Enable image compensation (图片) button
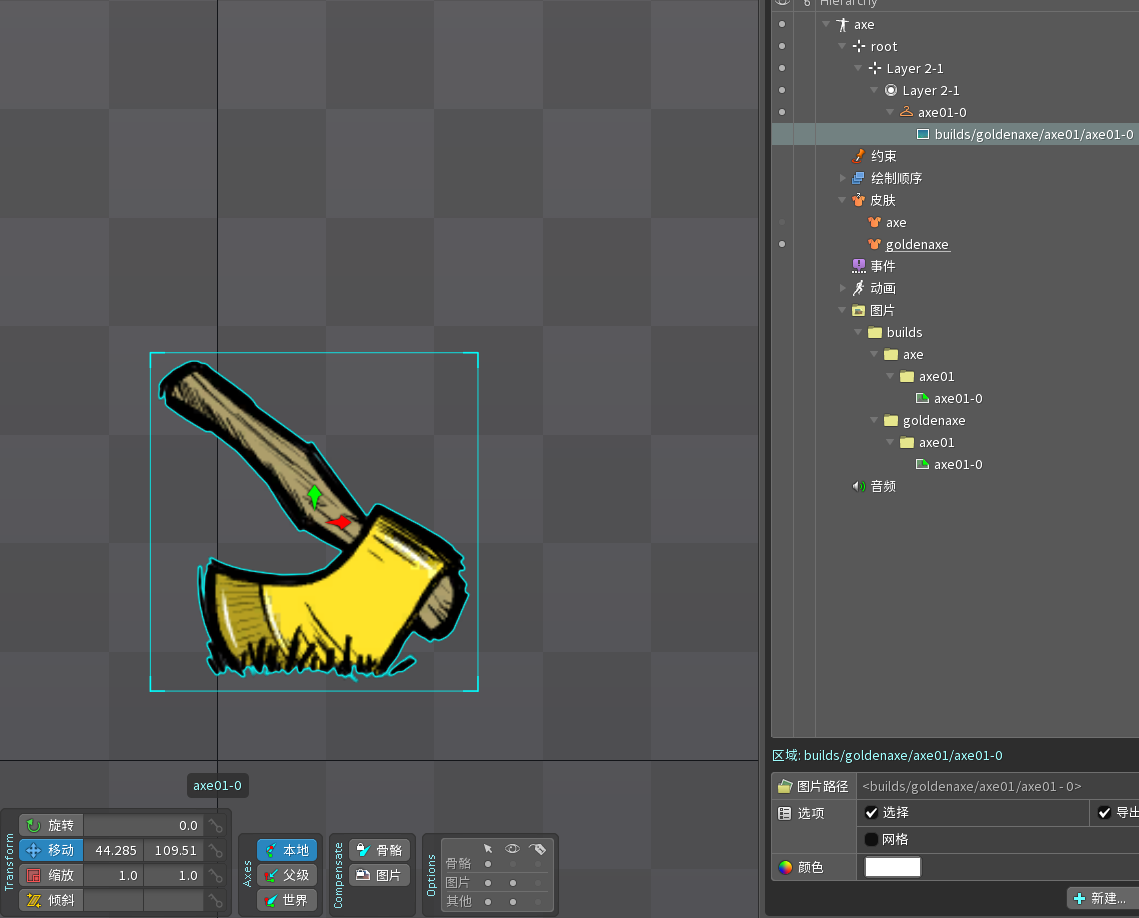 coord(380,875)
